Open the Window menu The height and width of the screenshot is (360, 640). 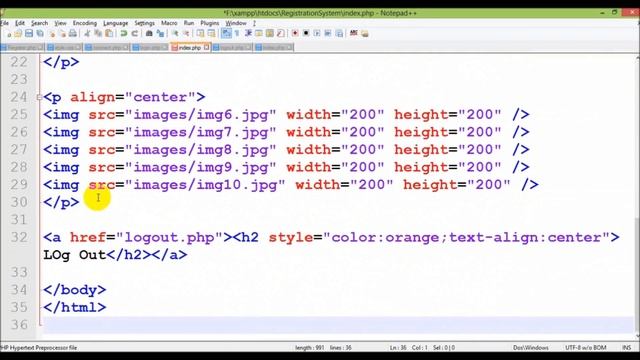coord(236,23)
